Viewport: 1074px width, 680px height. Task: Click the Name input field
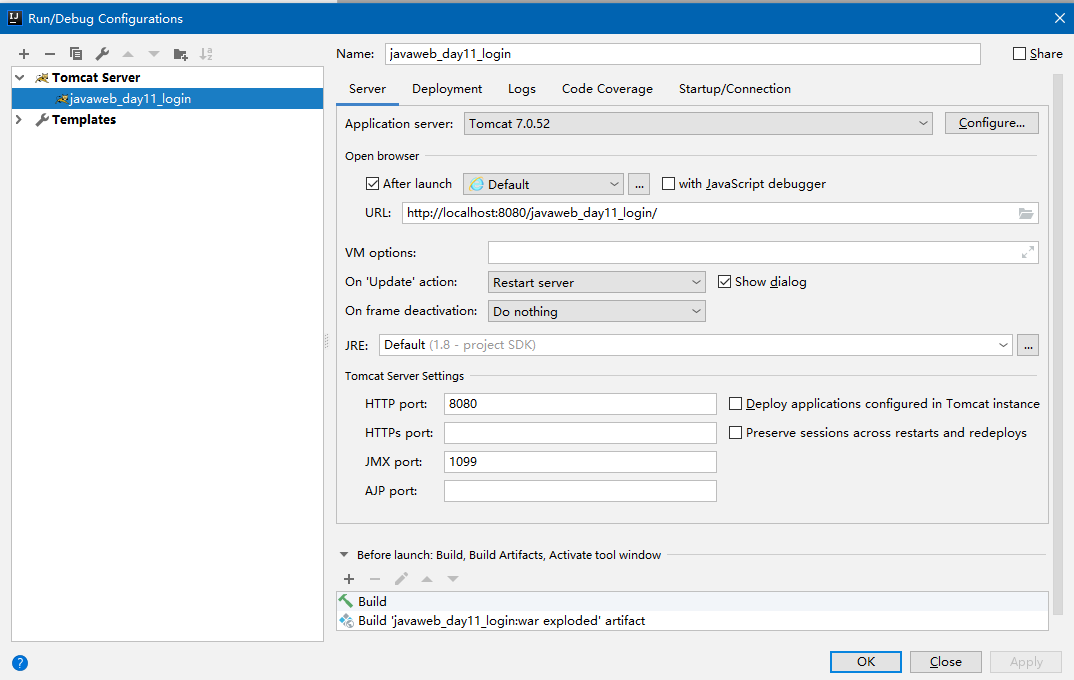click(x=682, y=53)
